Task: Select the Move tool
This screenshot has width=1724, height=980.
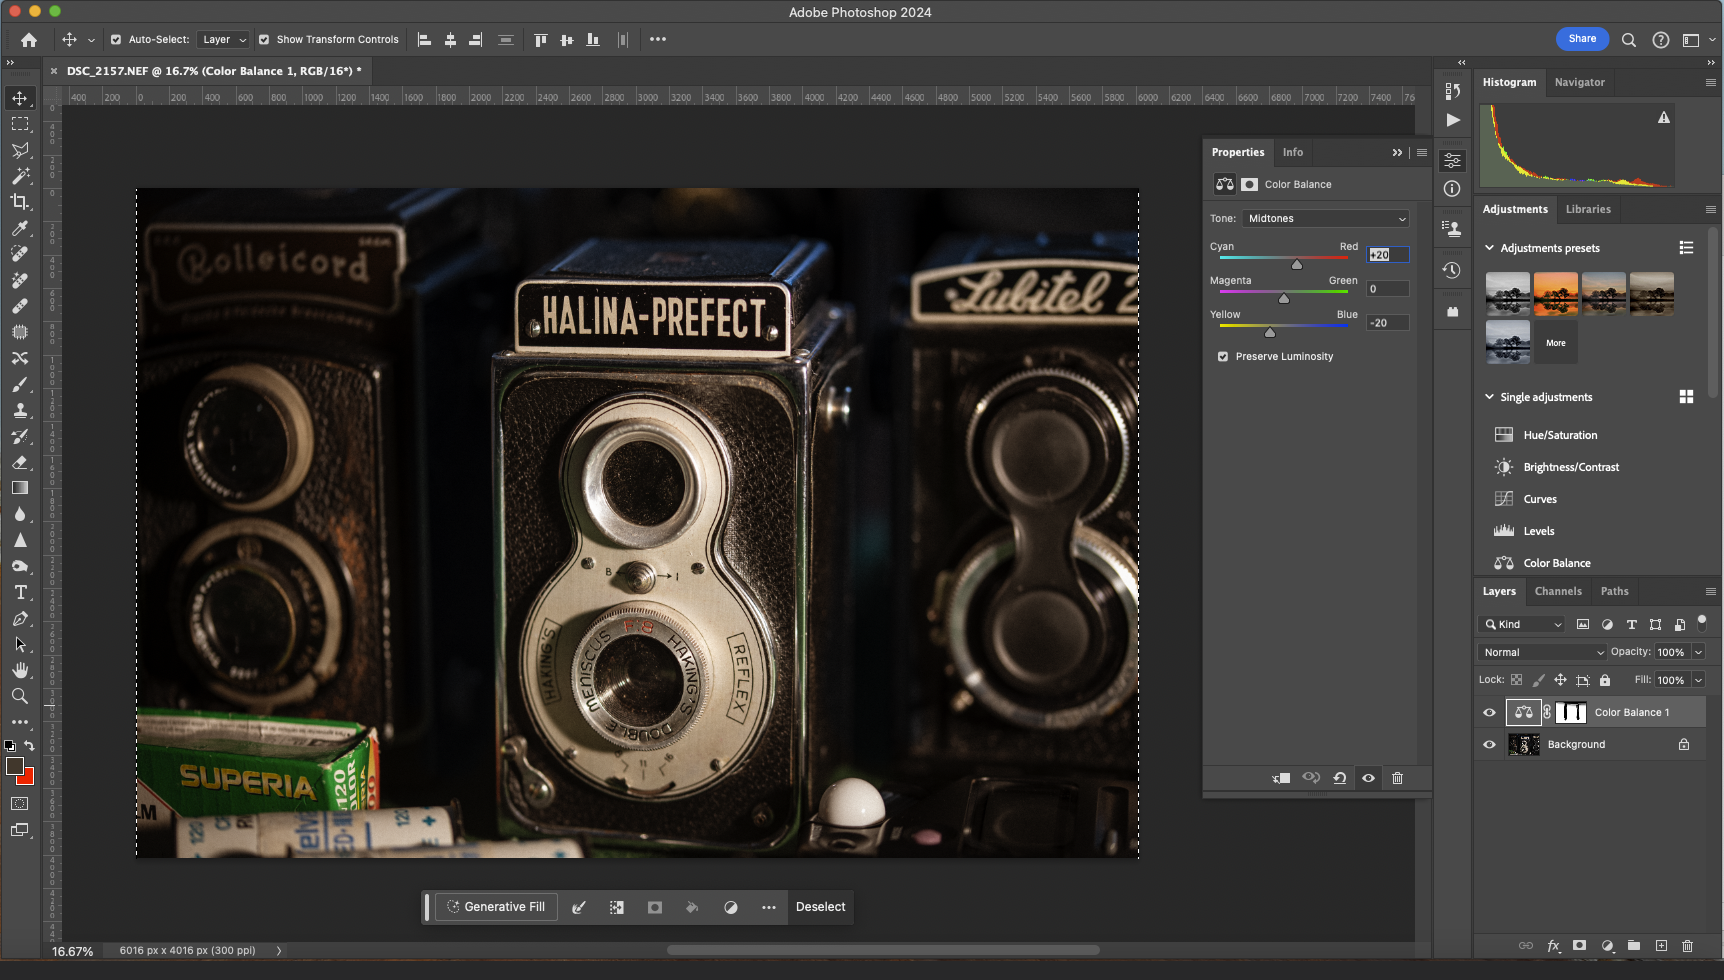Action: [x=20, y=98]
